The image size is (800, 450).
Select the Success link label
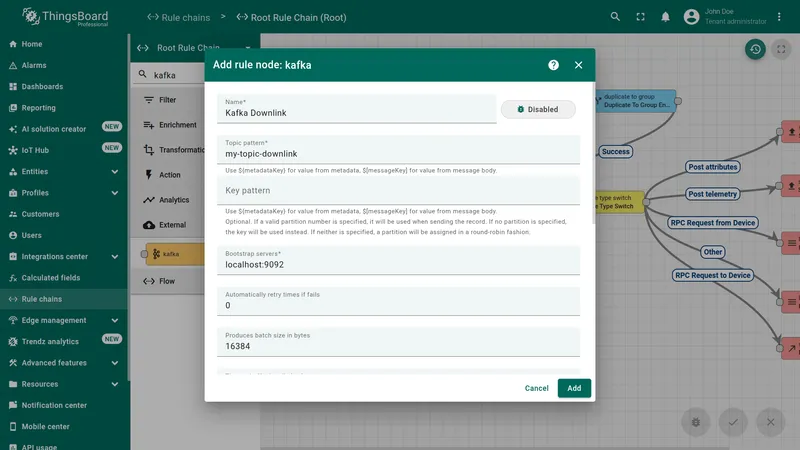point(615,152)
